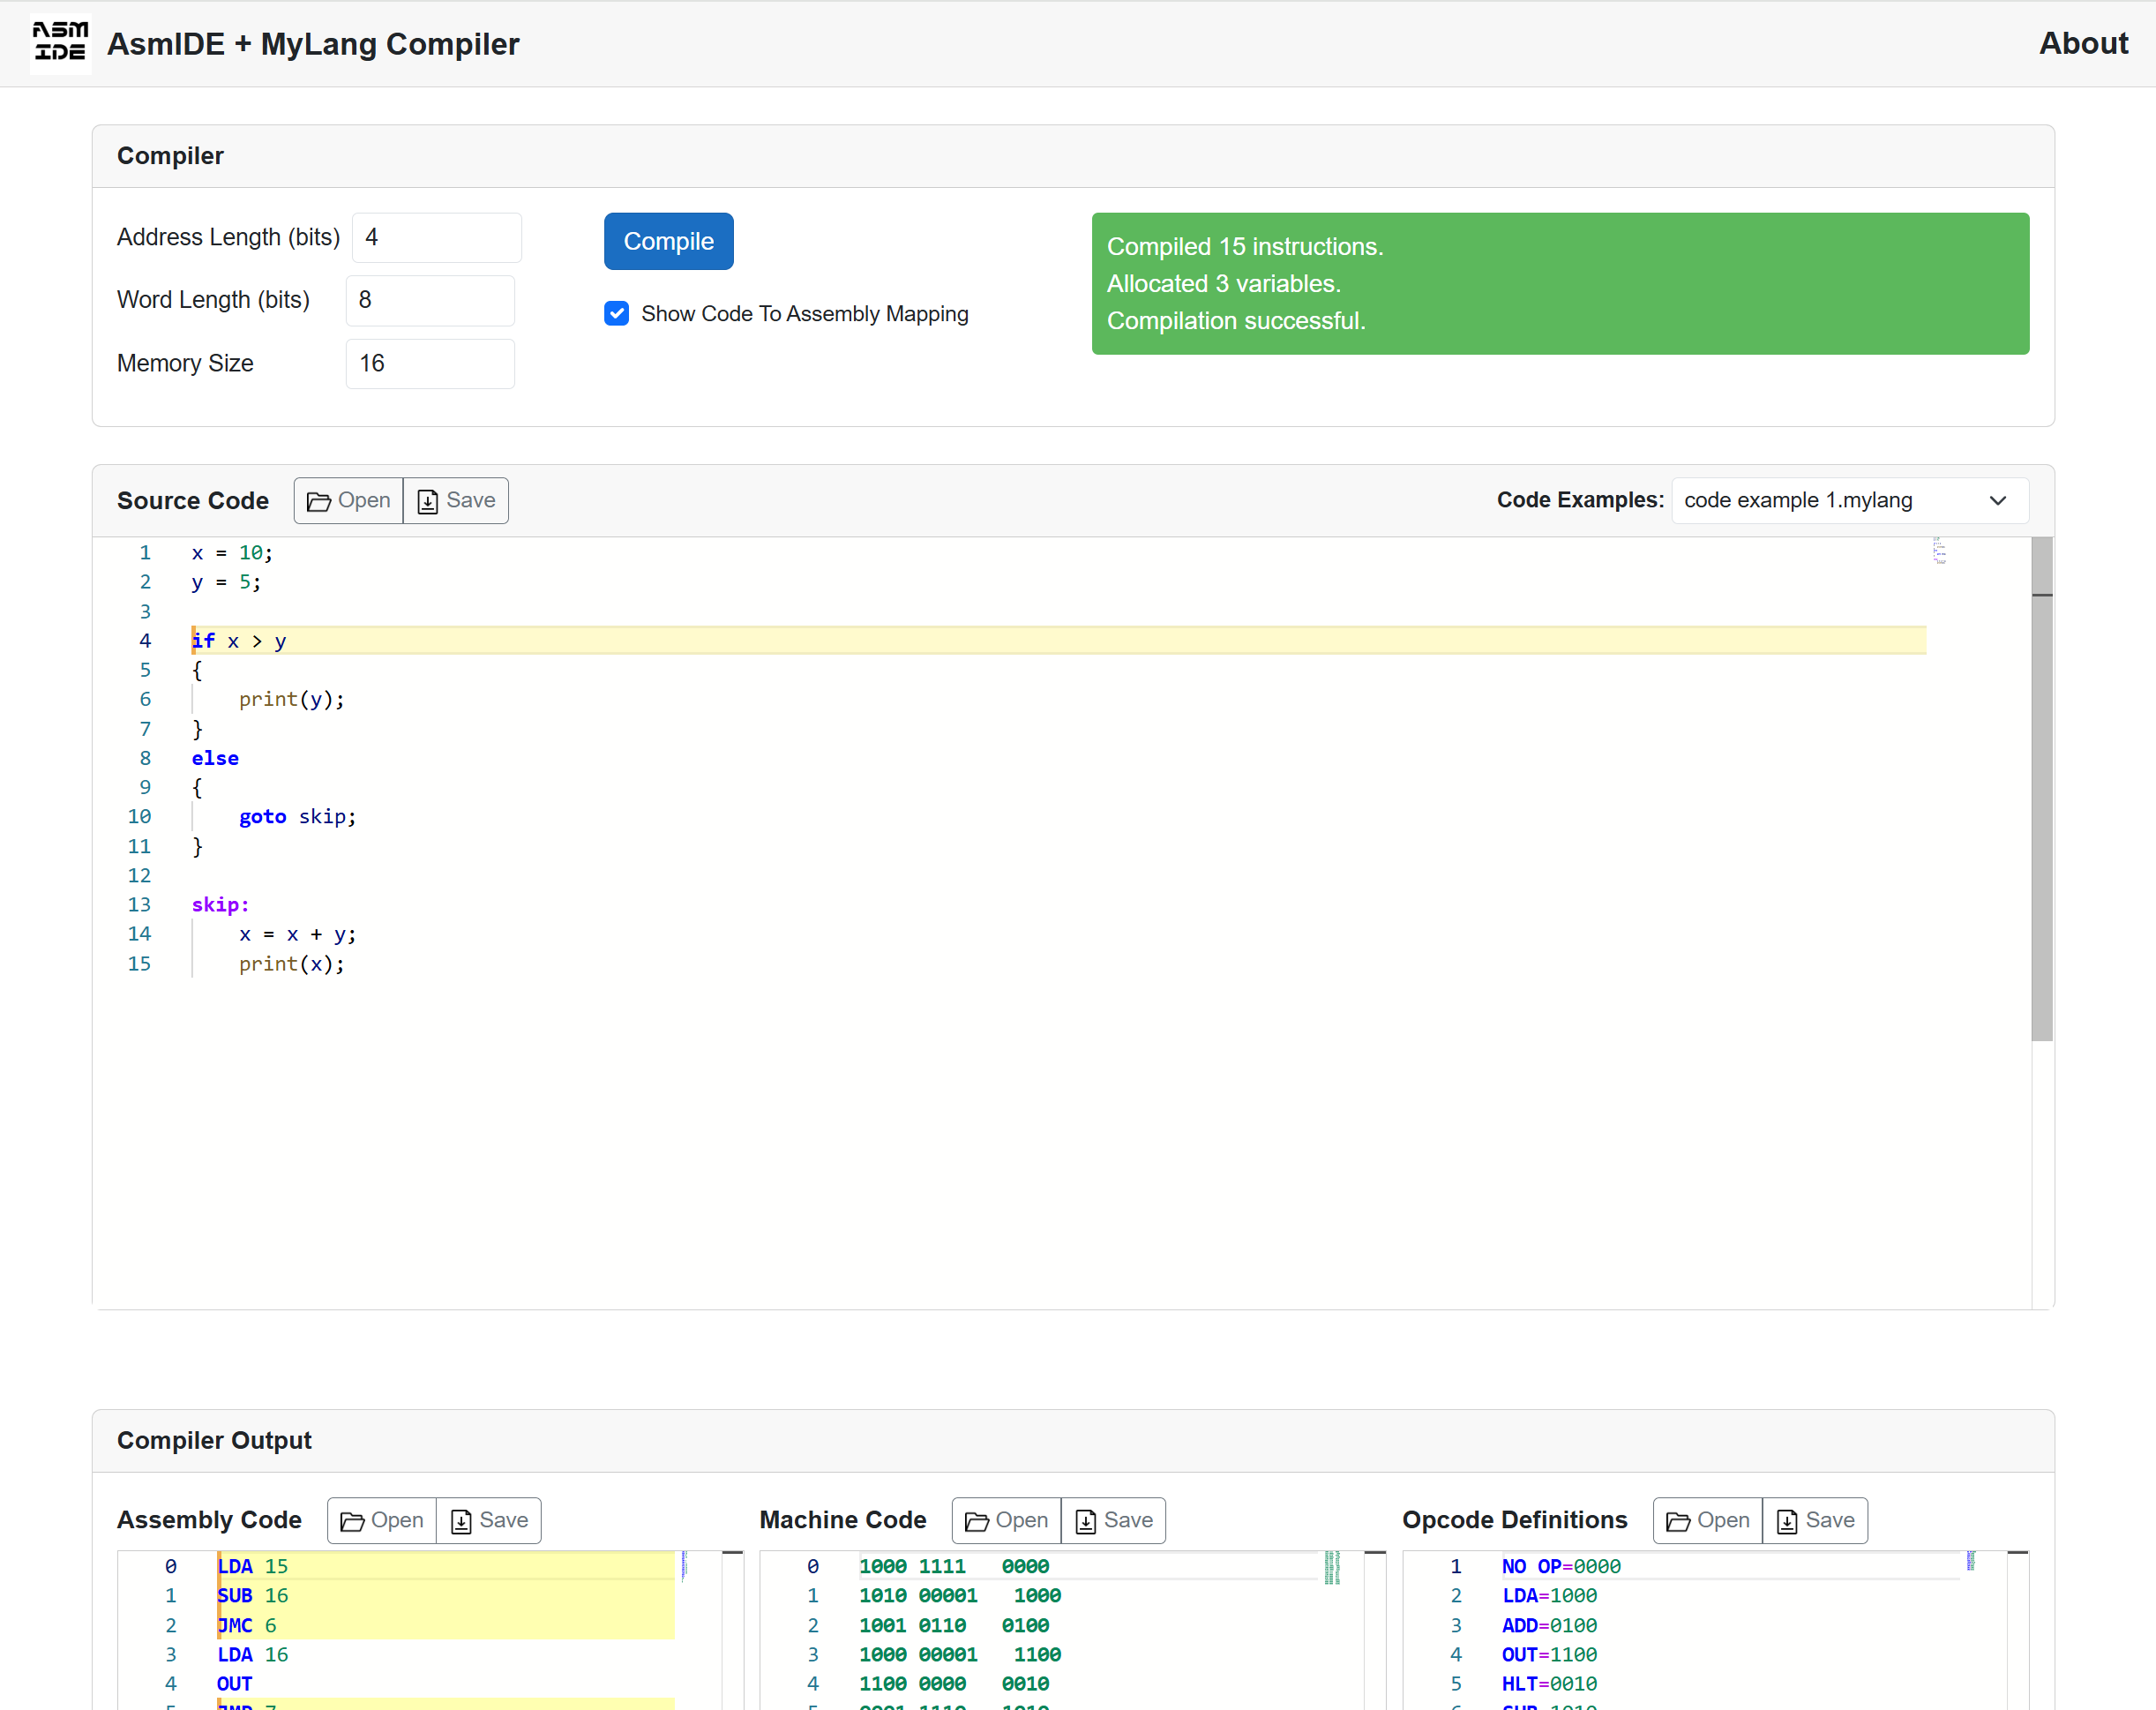Save the Machine Code output
Screen dimensions: 2156x1710
point(1114,1520)
